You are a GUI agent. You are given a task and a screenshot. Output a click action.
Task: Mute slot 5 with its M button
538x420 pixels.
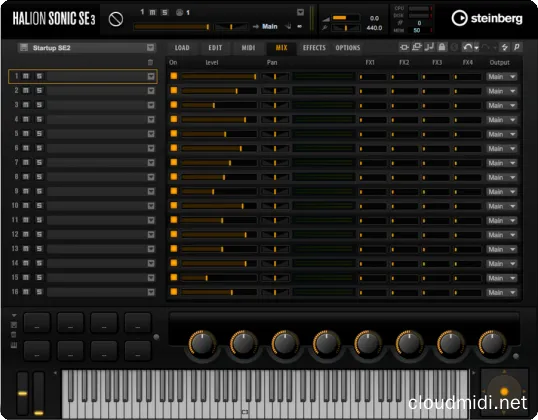tap(26, 133)
